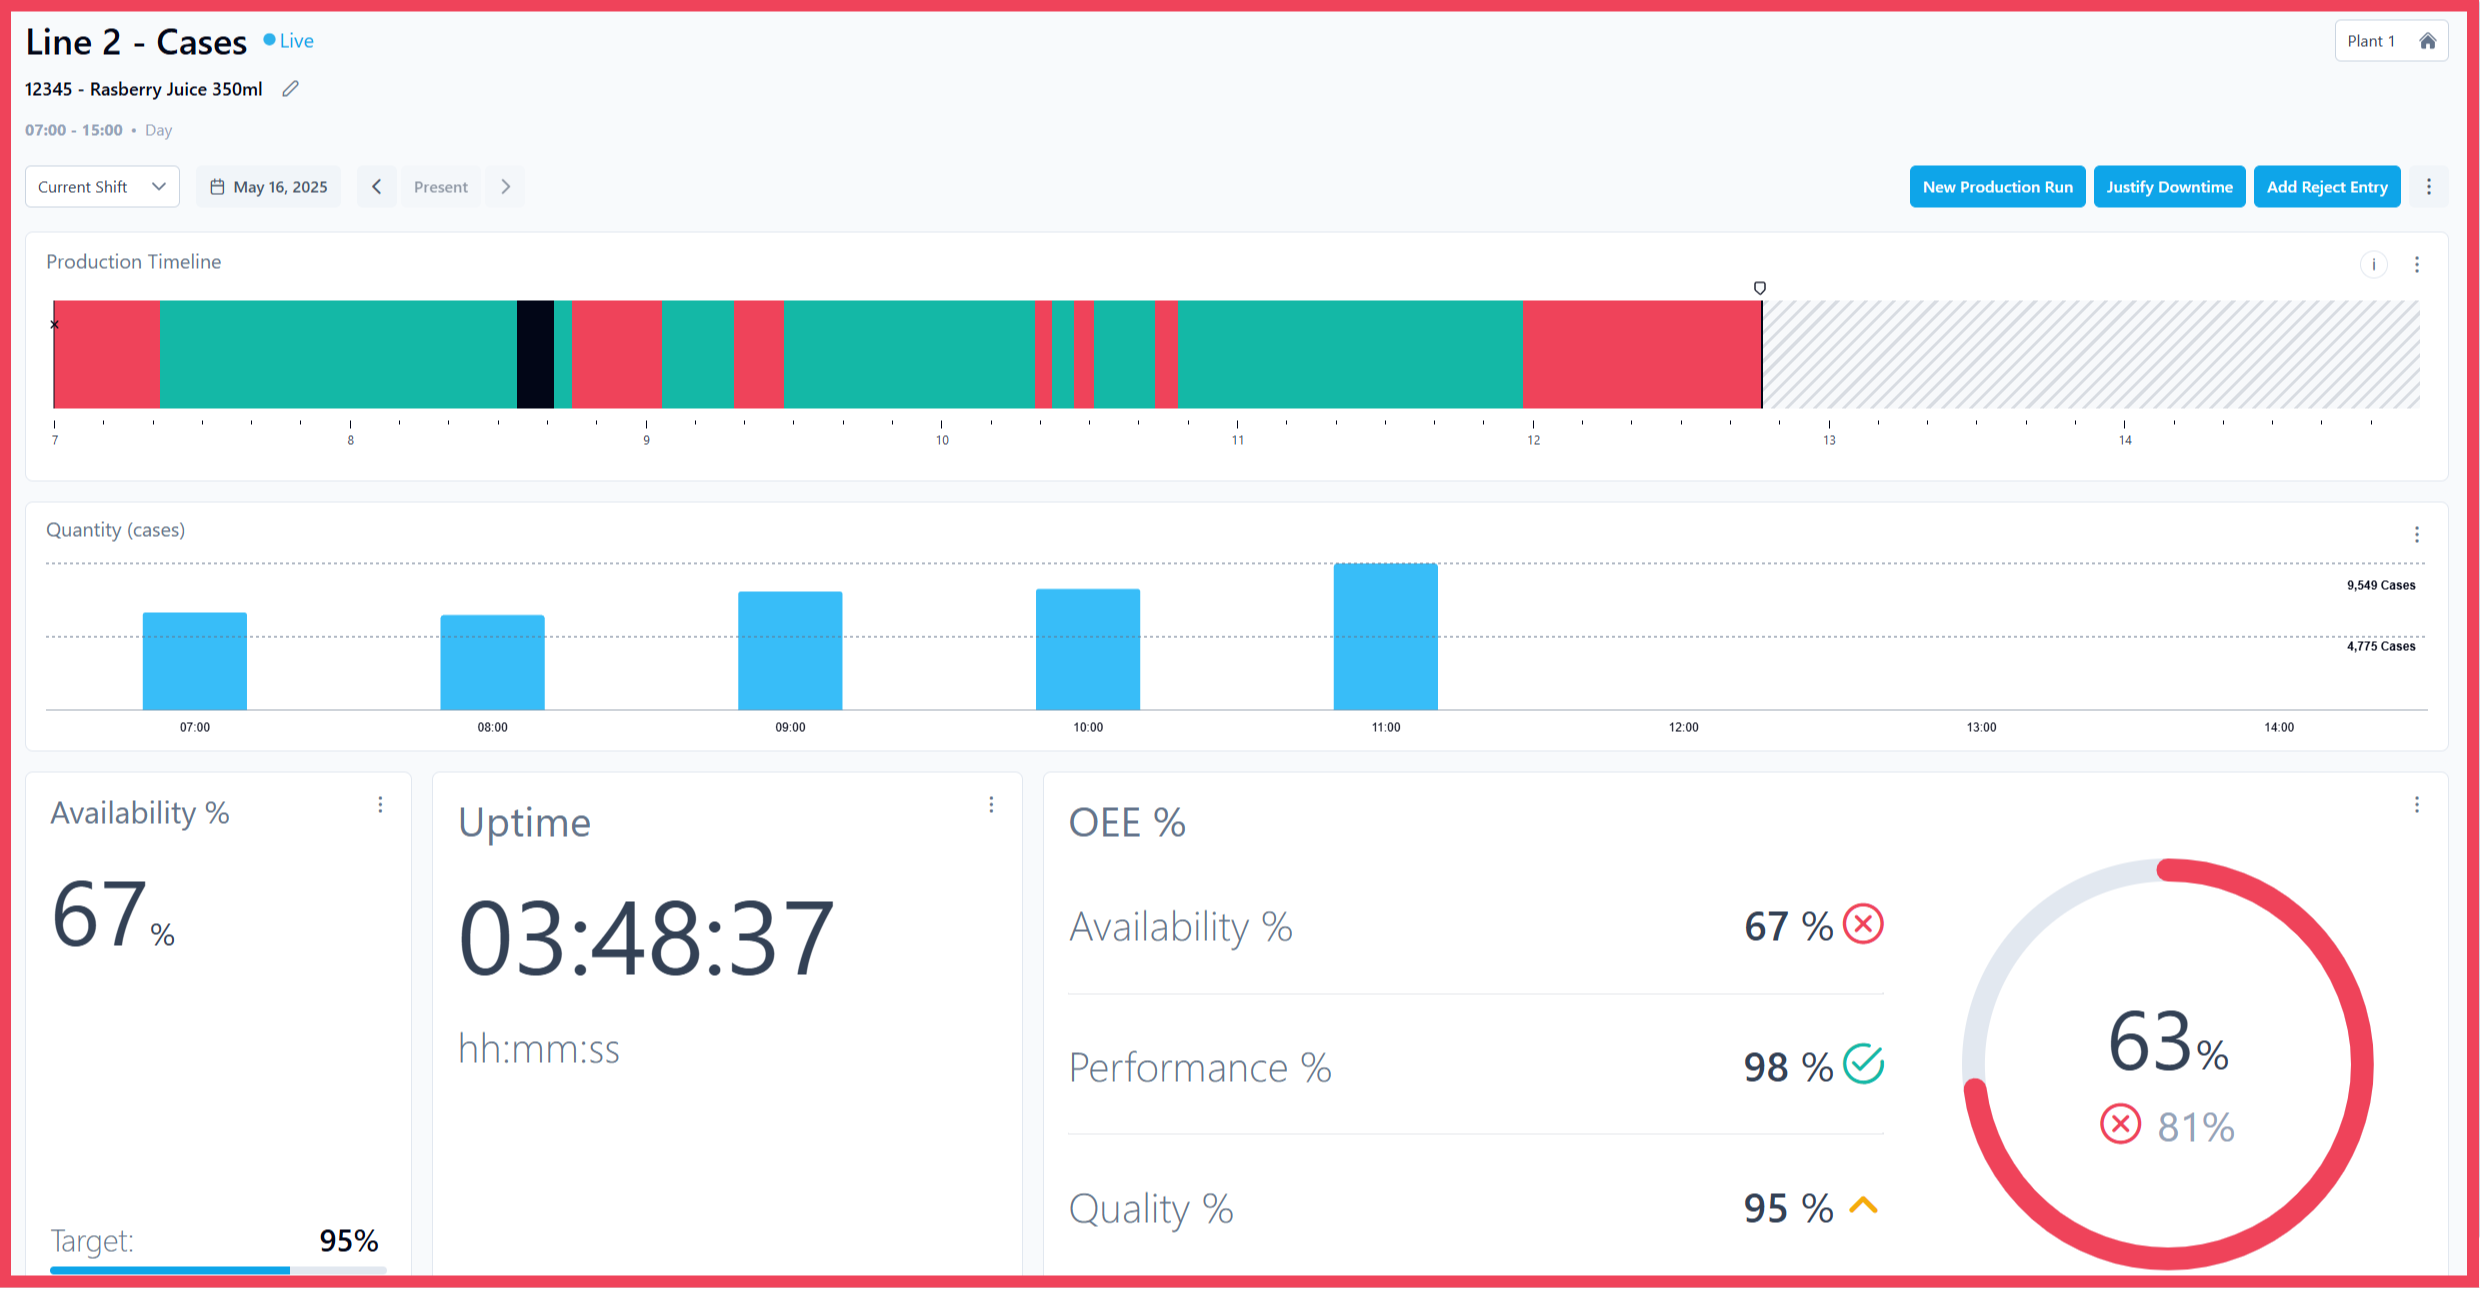Open Uptime card three-dot menu
This screenshot has width=2480, height=1289.
point(991,805)
